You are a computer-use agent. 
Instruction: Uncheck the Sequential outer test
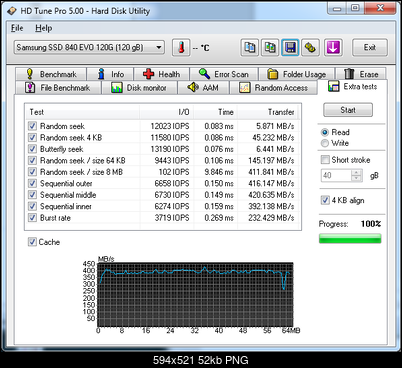32,183
